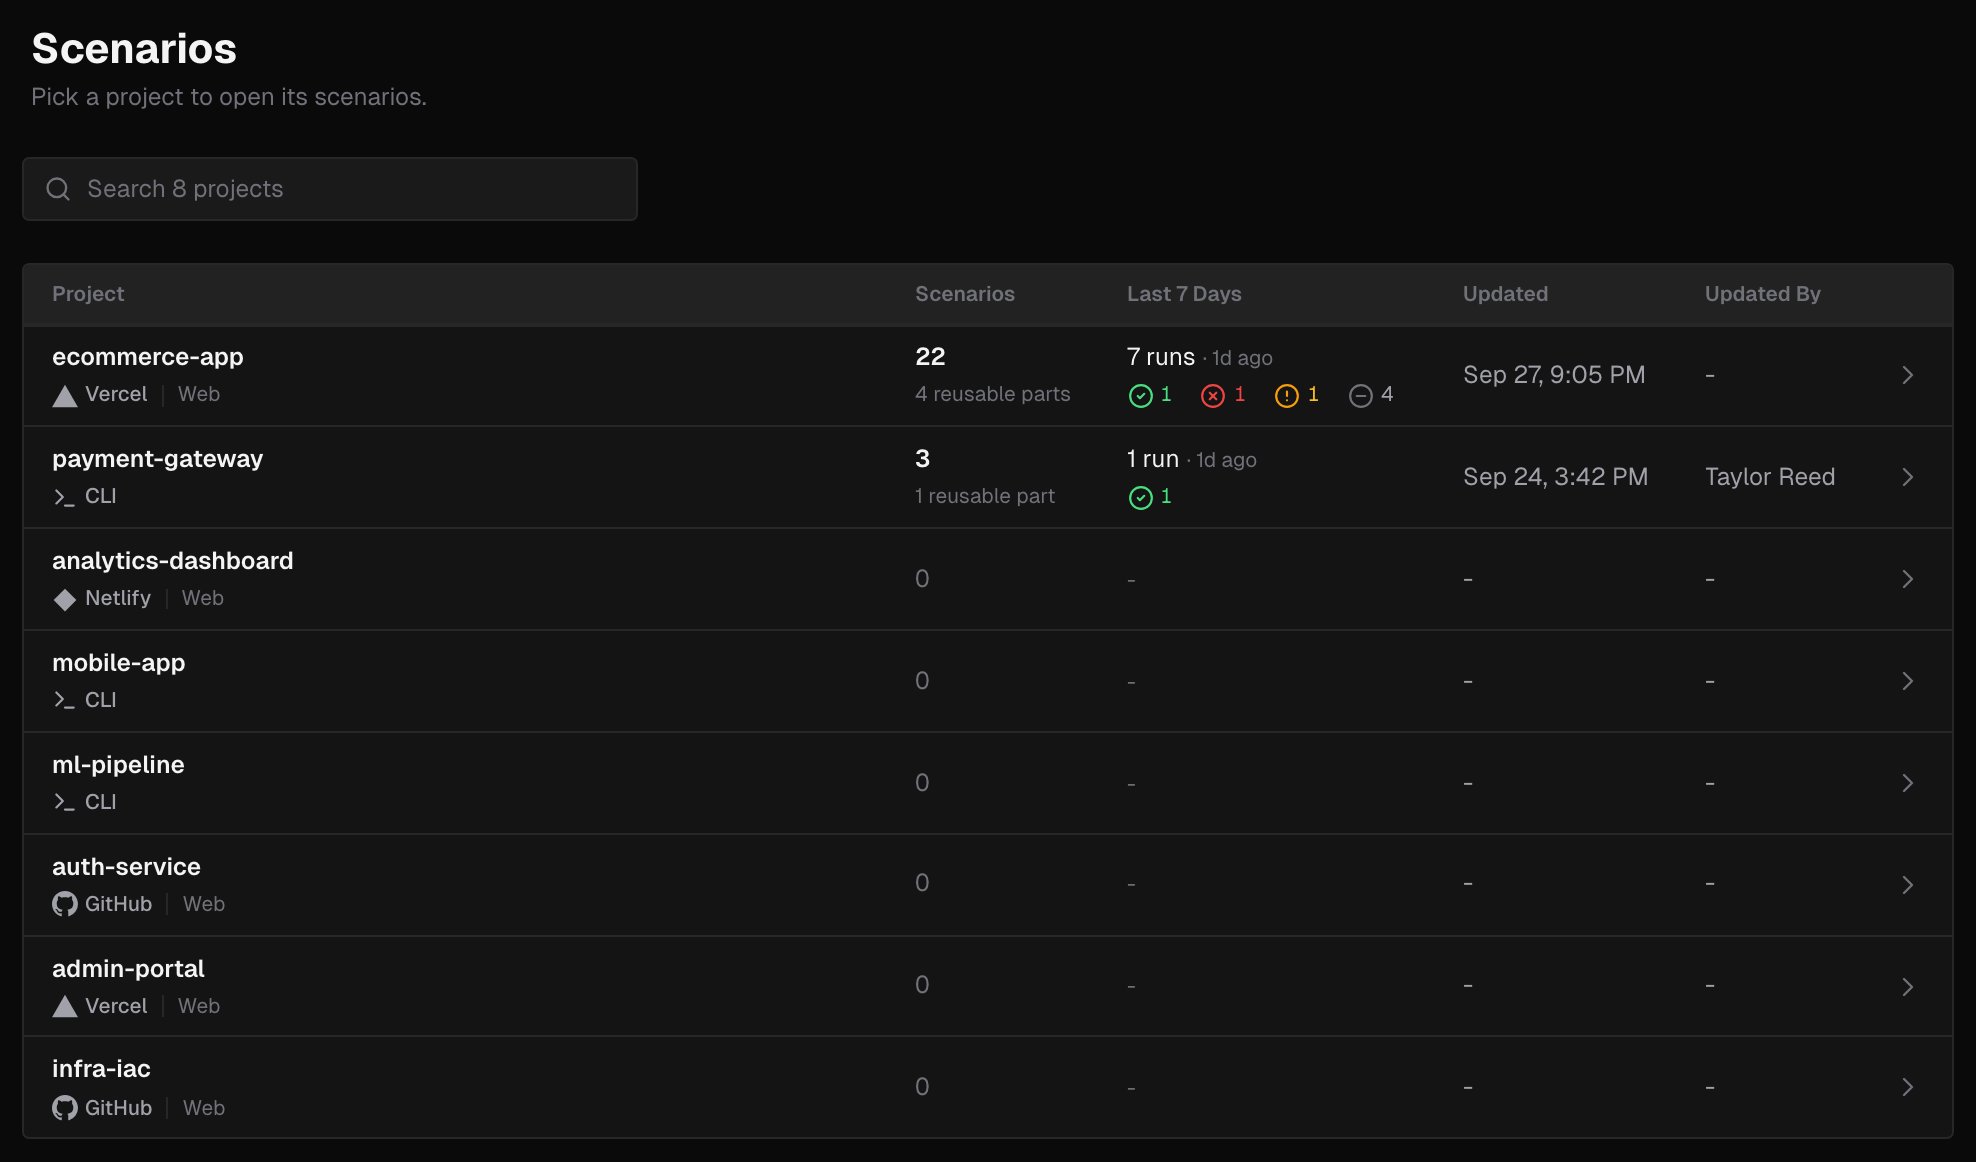
Task: Click the Updated column header
Action: 1505,294
